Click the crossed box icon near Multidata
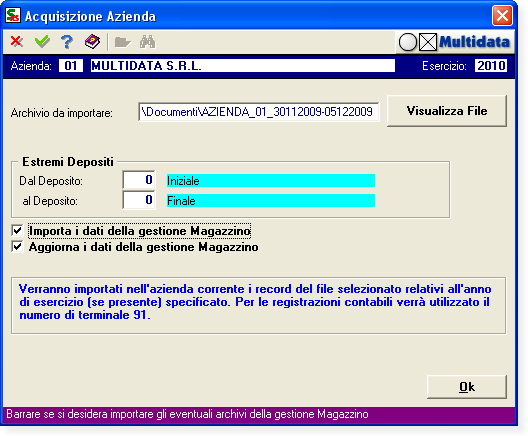The image size is (528, 436). [x=428, y=42]
